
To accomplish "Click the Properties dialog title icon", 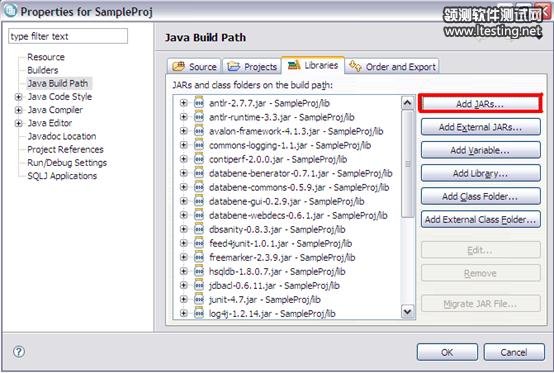I will click(10, 10).
